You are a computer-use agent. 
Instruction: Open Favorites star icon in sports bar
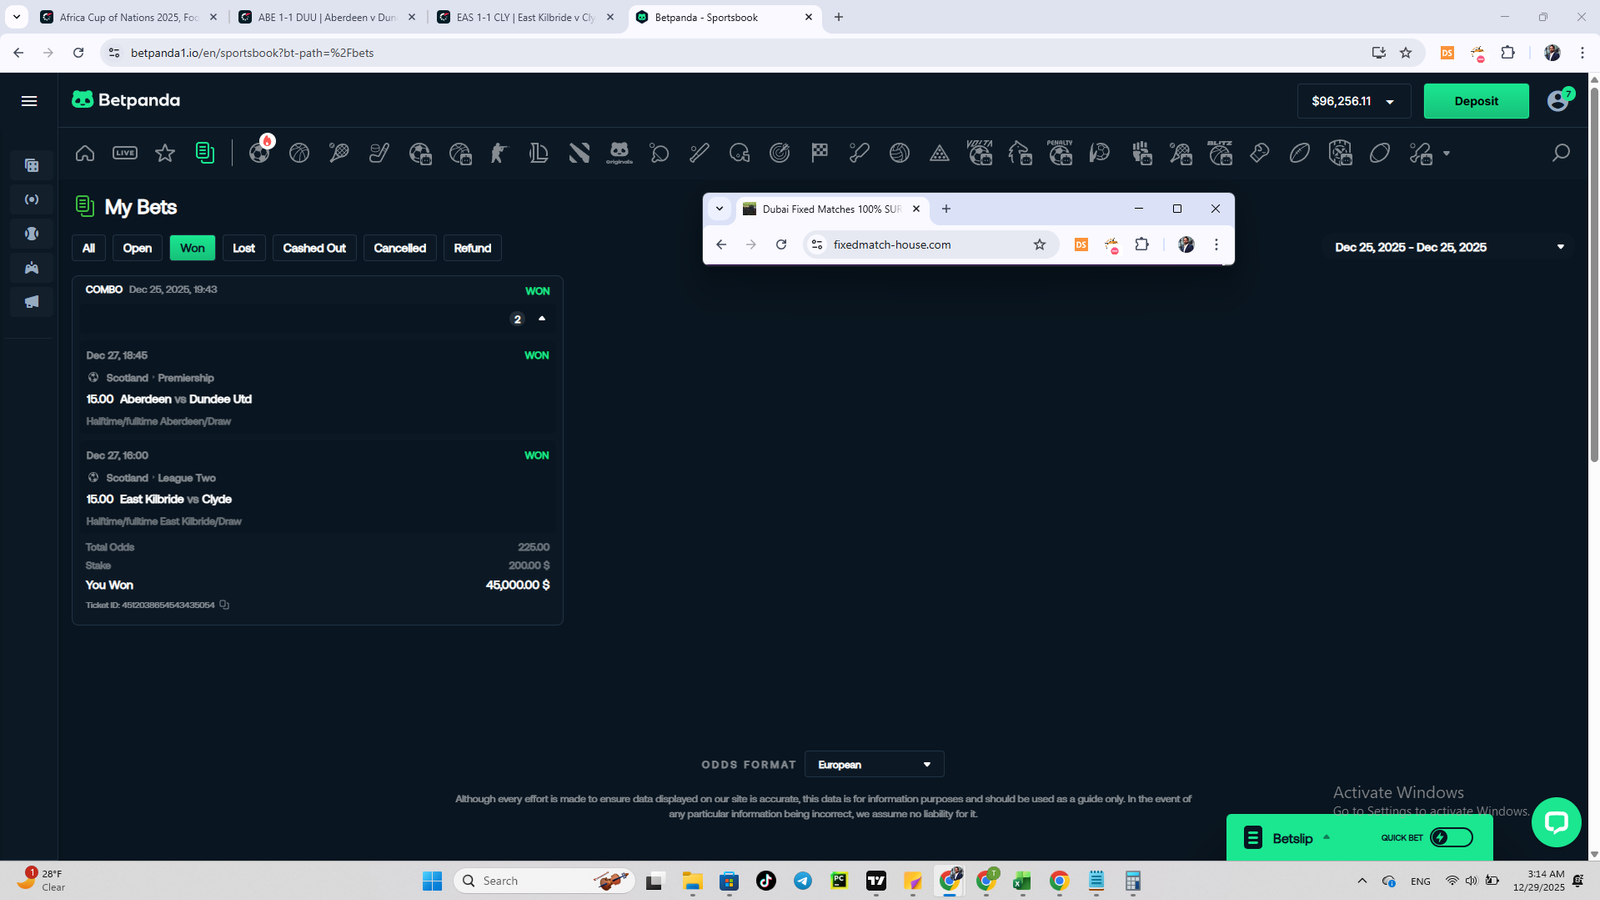coord(165,153)
